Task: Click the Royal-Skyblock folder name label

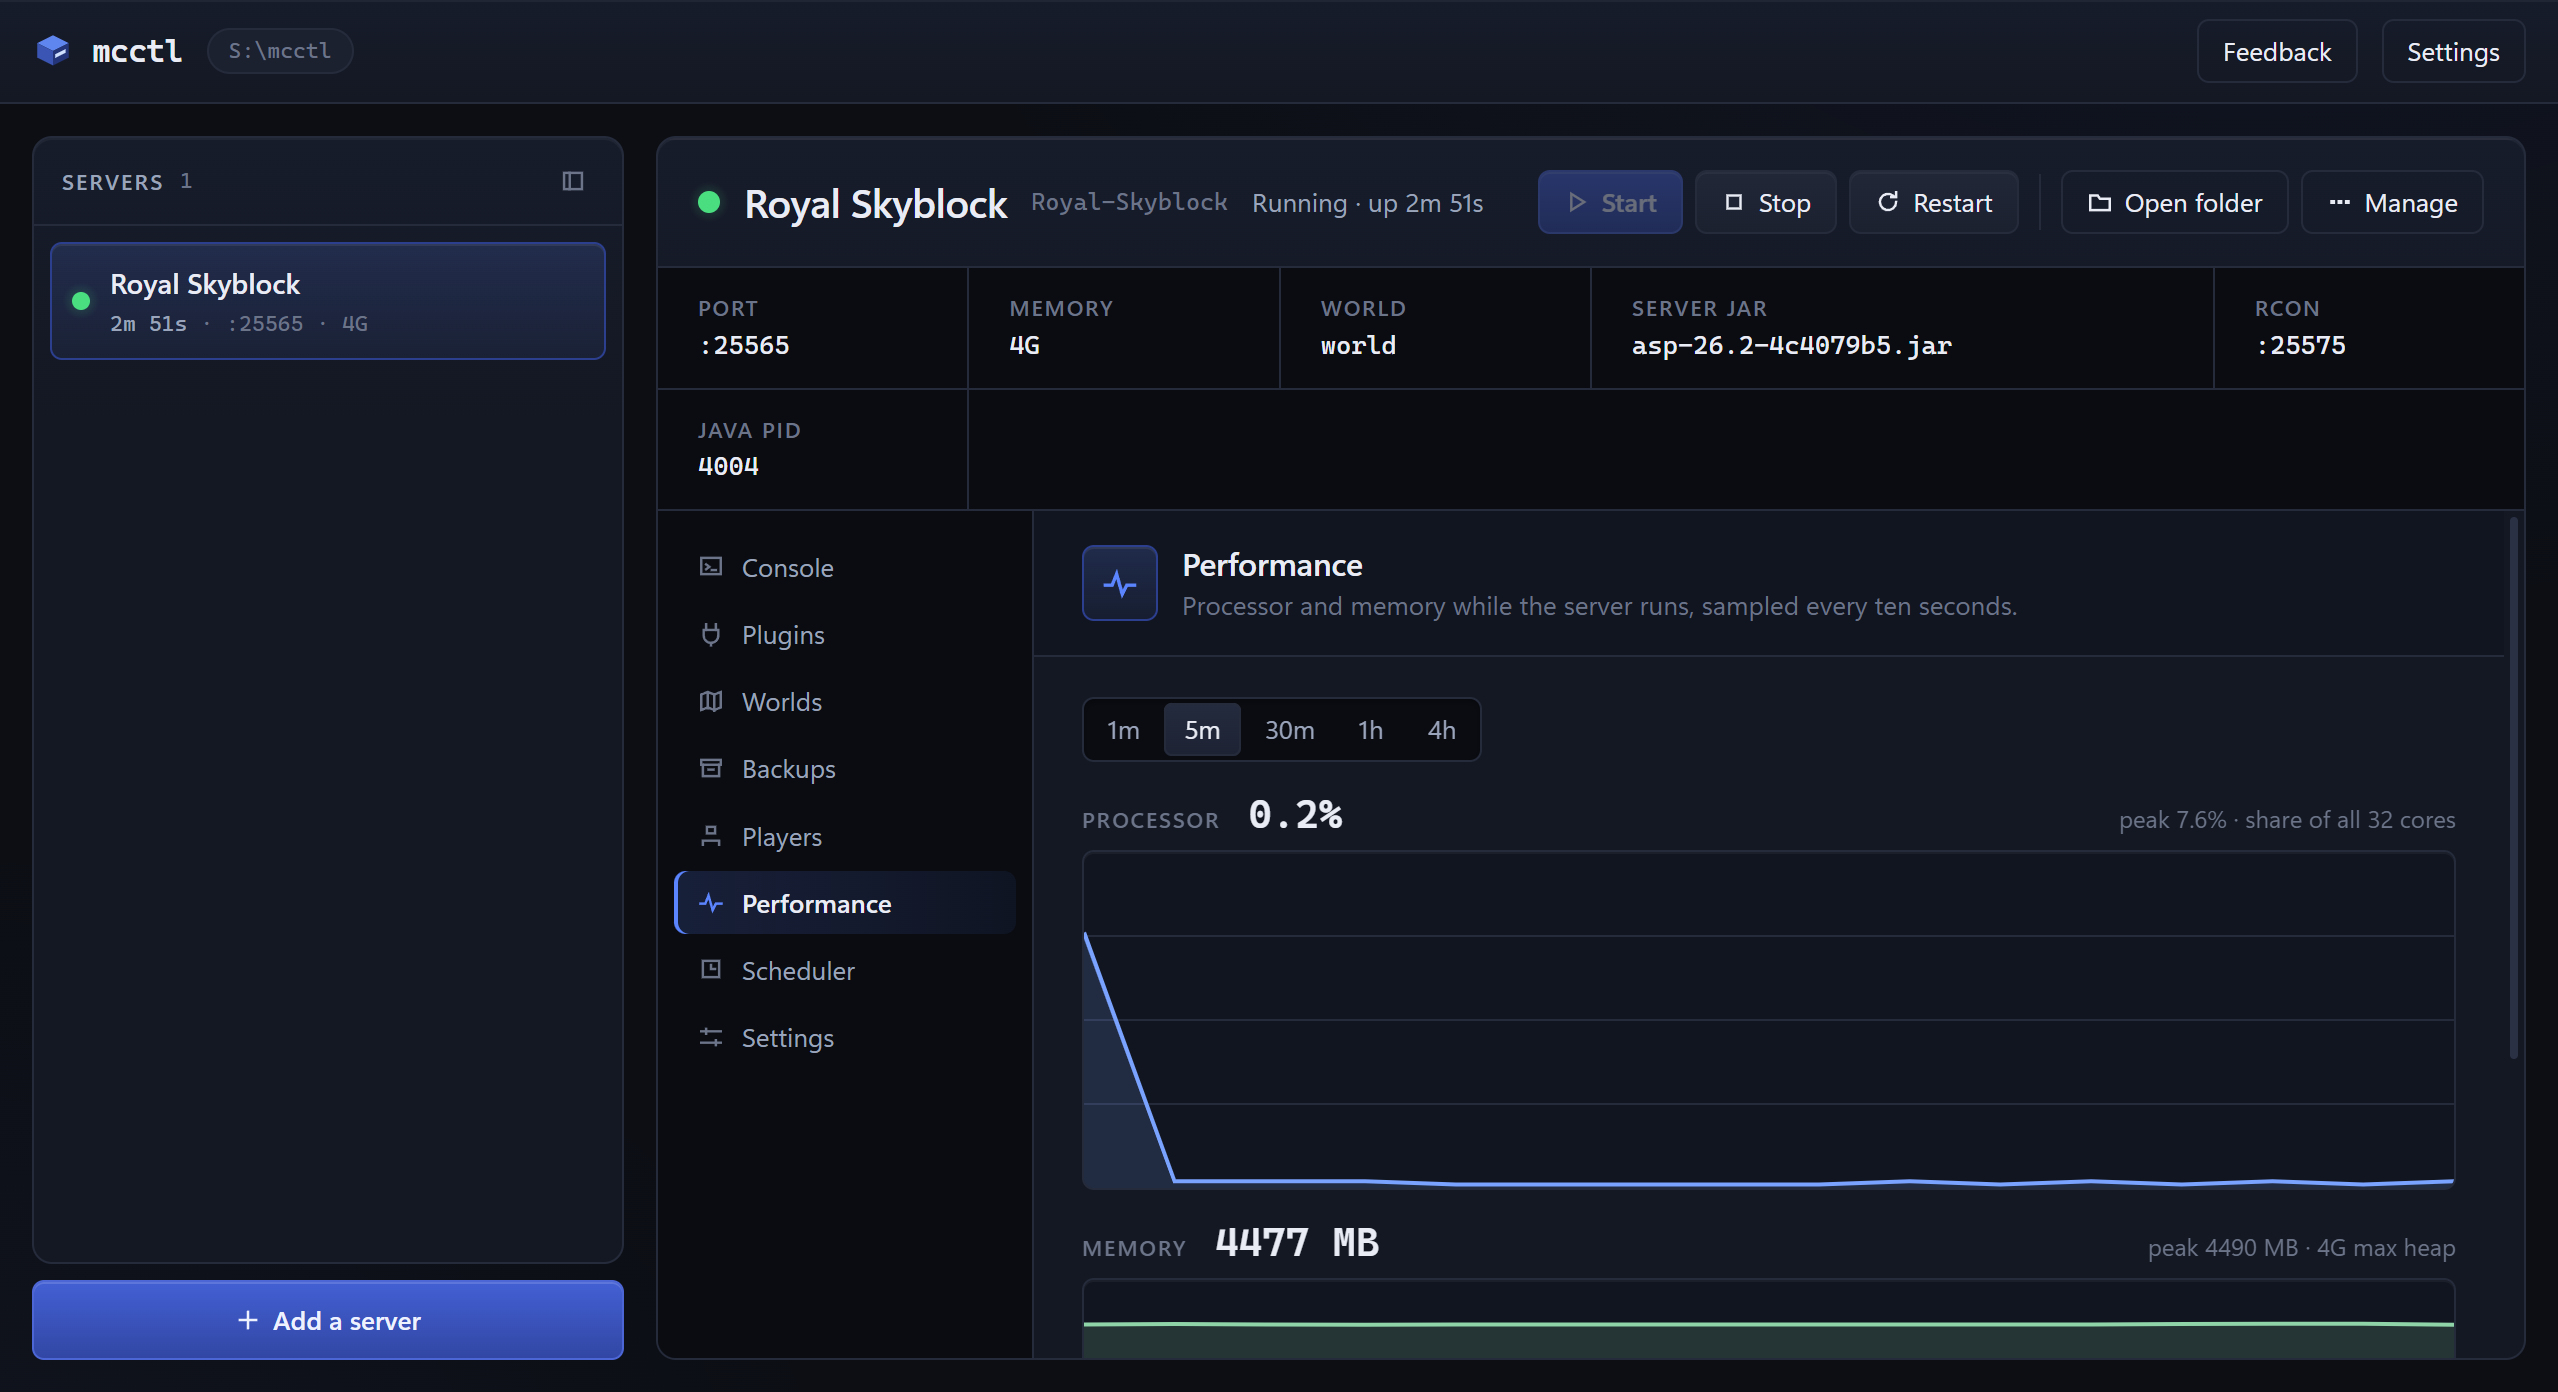Action: 1129,202
